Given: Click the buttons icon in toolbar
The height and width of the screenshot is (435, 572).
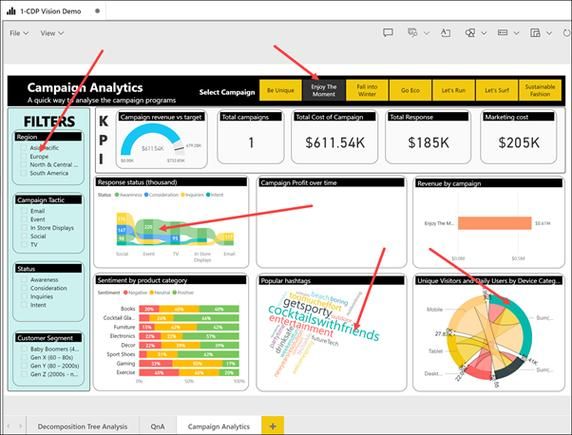Looking at the screenshot, I should click(x=503, y=33).
